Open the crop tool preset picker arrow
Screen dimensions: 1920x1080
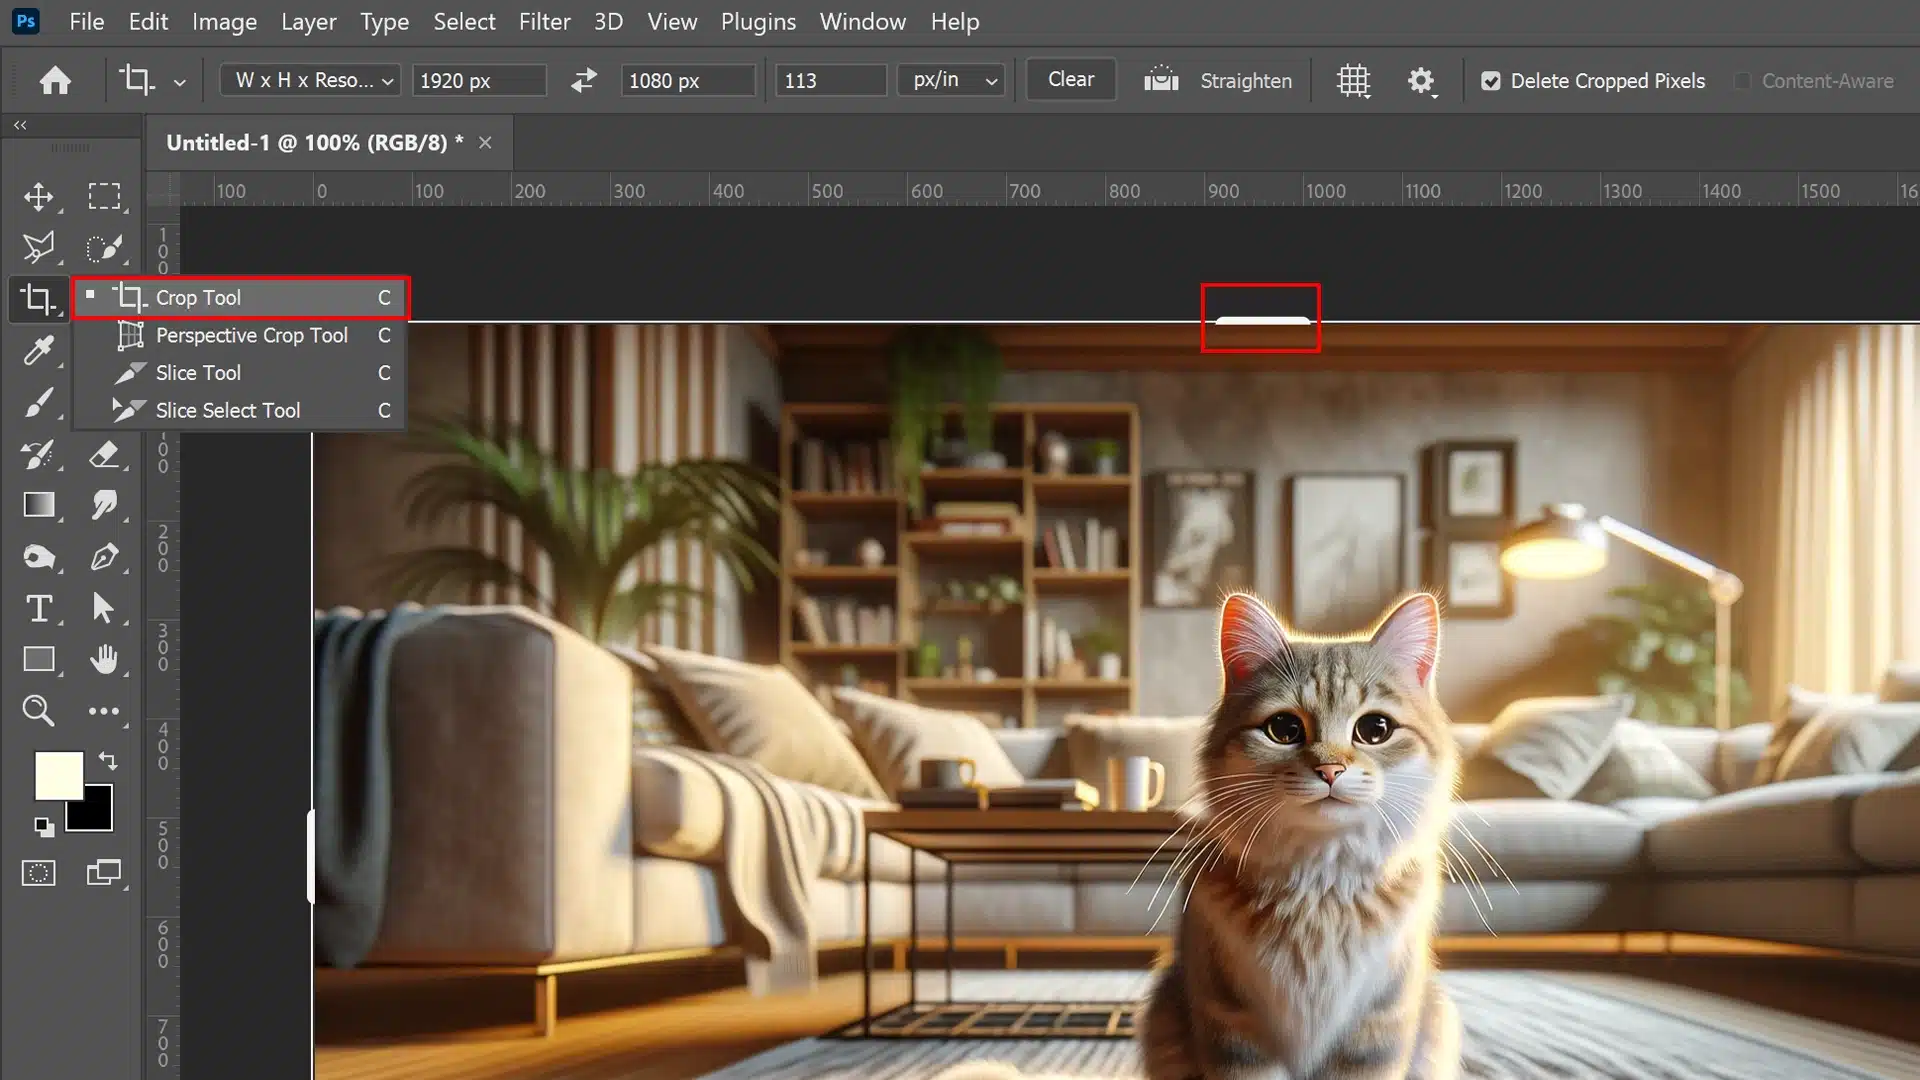pos(179,82)
